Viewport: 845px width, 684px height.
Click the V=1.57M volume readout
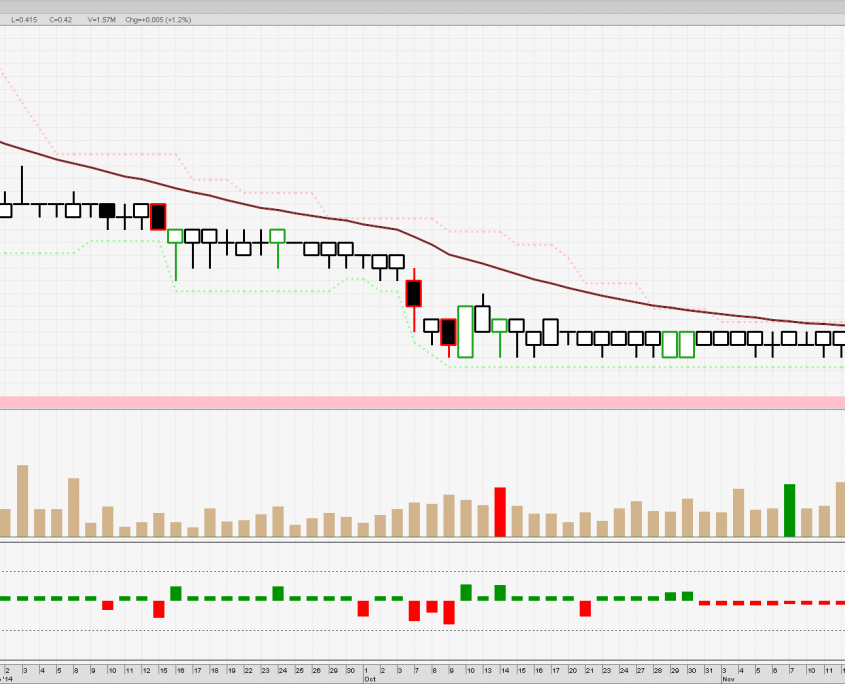(101, 19)
